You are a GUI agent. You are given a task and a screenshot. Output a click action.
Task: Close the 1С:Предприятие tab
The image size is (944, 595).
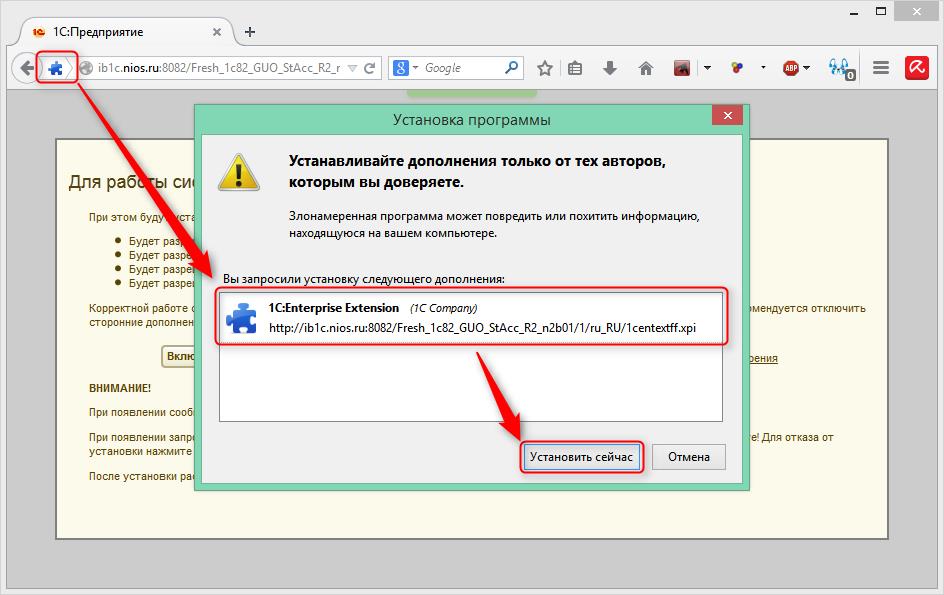click(x=217, y=32)
